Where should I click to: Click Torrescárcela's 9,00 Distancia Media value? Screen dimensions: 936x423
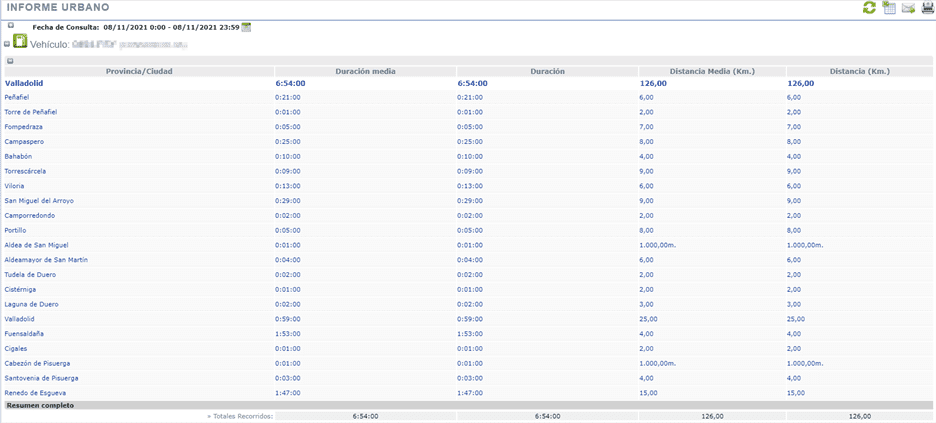647,171
